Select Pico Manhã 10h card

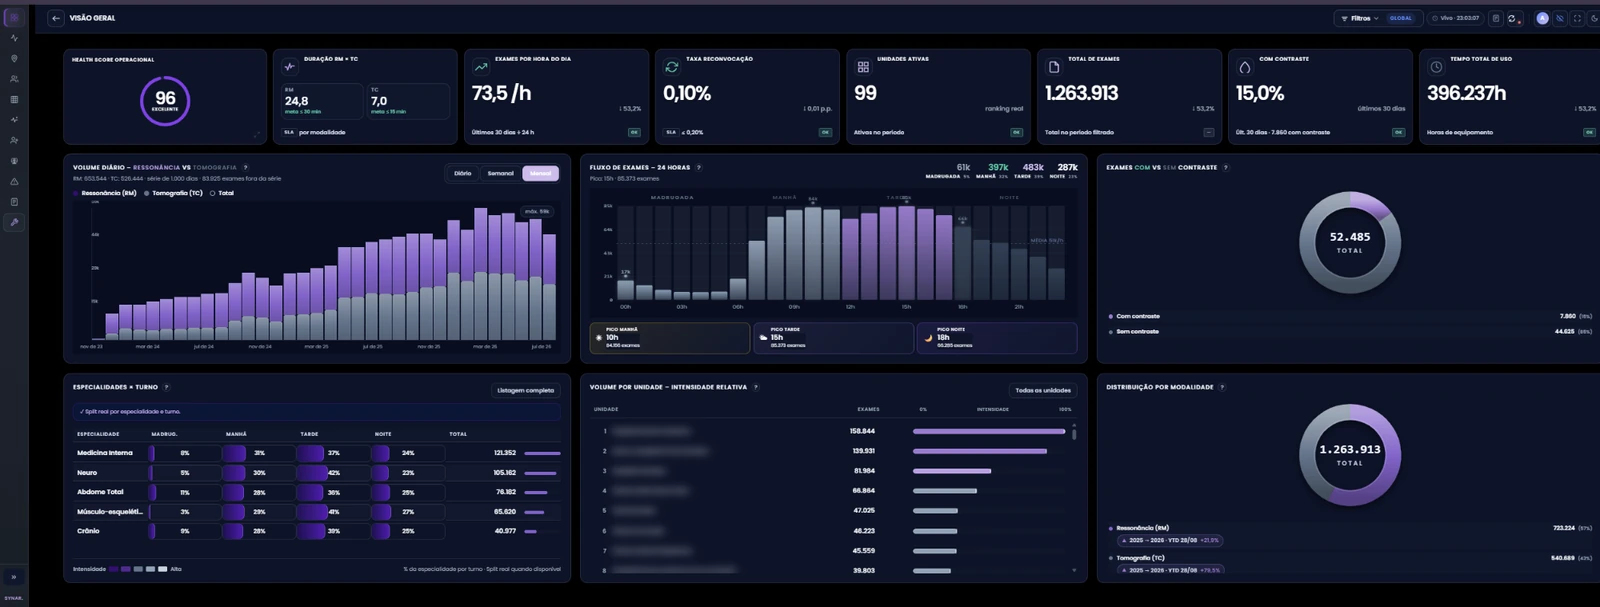[x=670, y=337]
